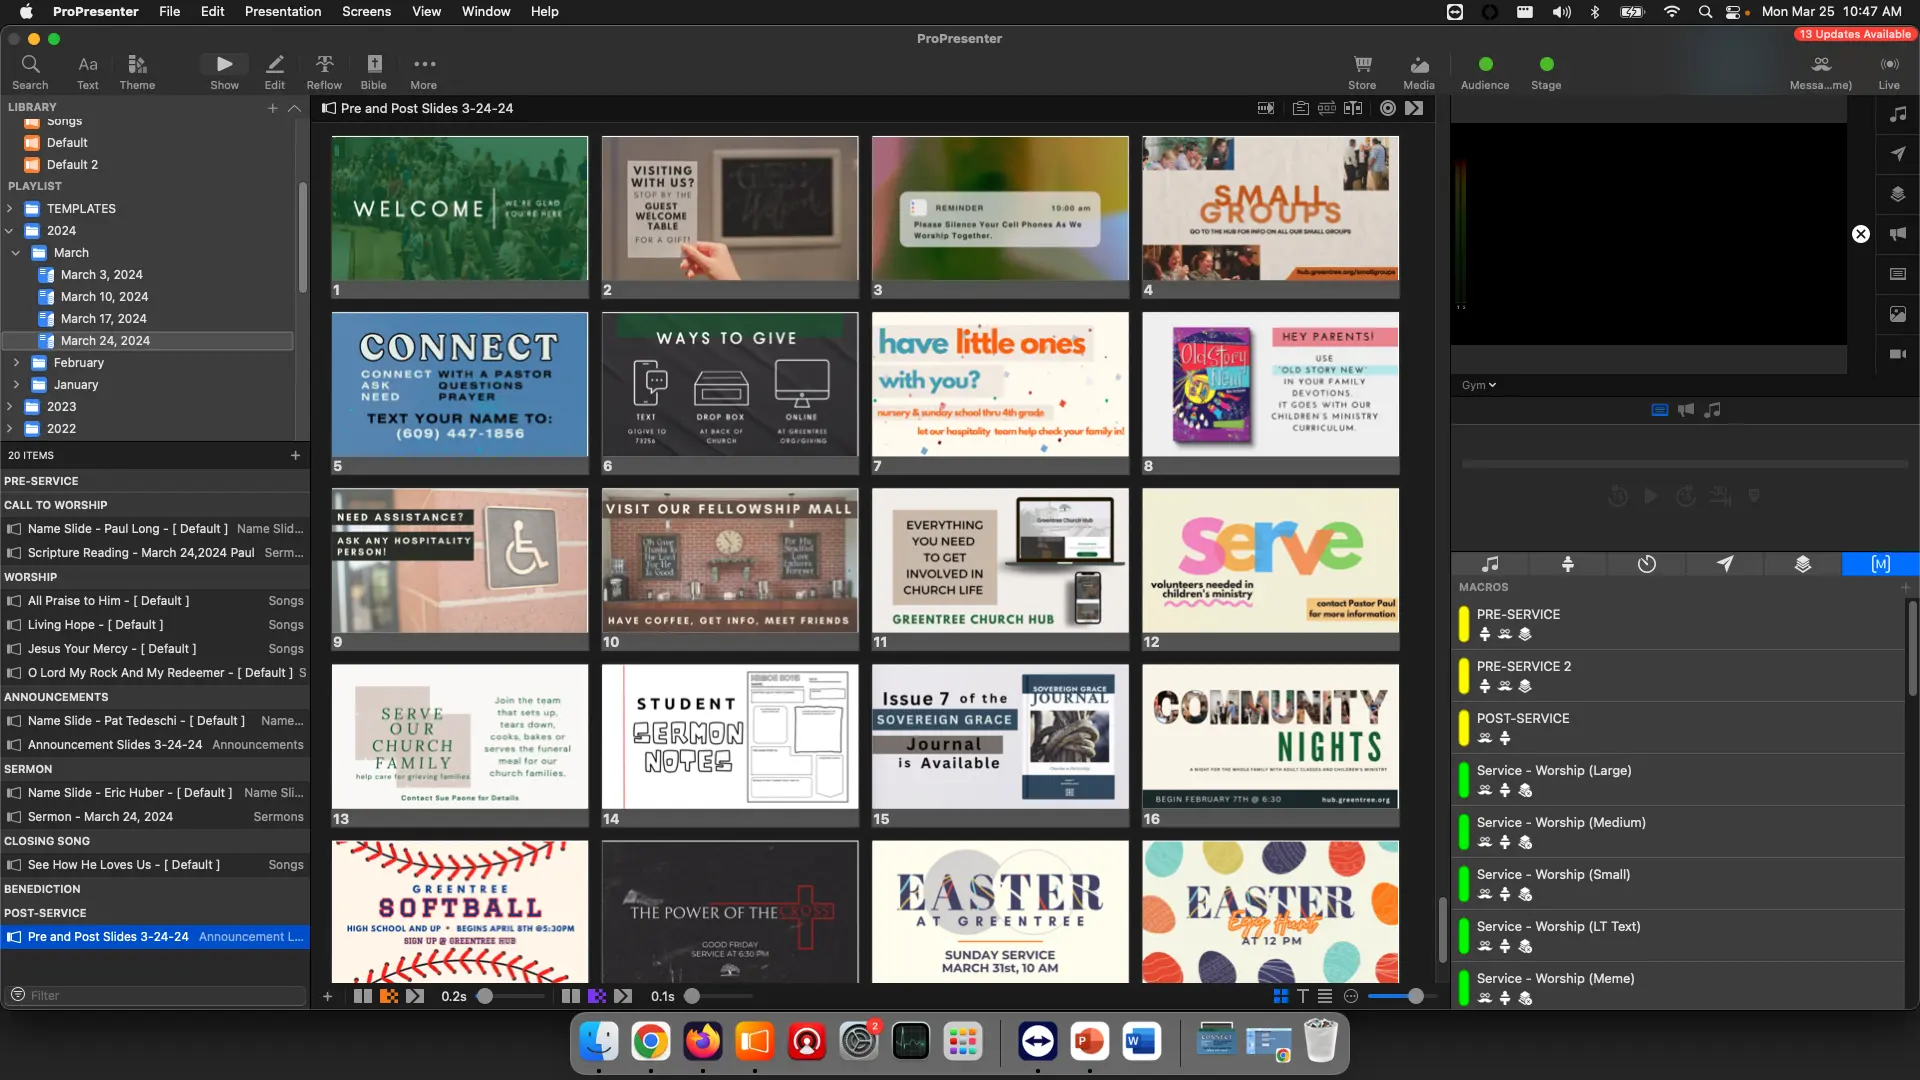Image resolution: width=1920 pixels, height=1080 pixels.
Task: Collapse the March folder
Action: (x=16, y=252)
